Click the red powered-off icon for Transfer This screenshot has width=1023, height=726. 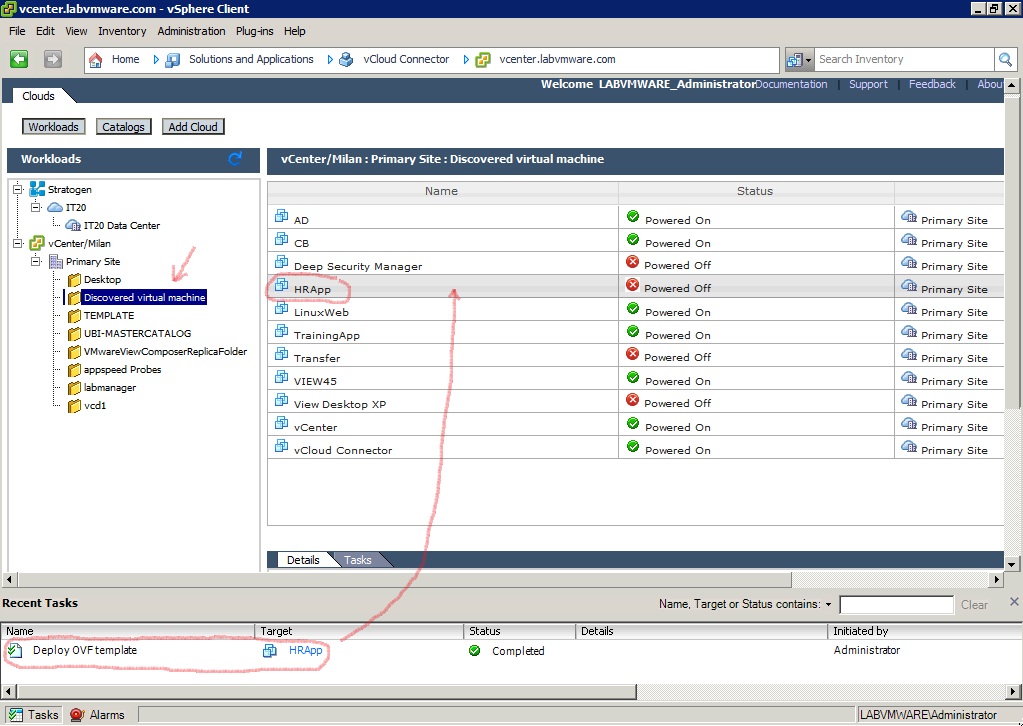click(632, 354)
